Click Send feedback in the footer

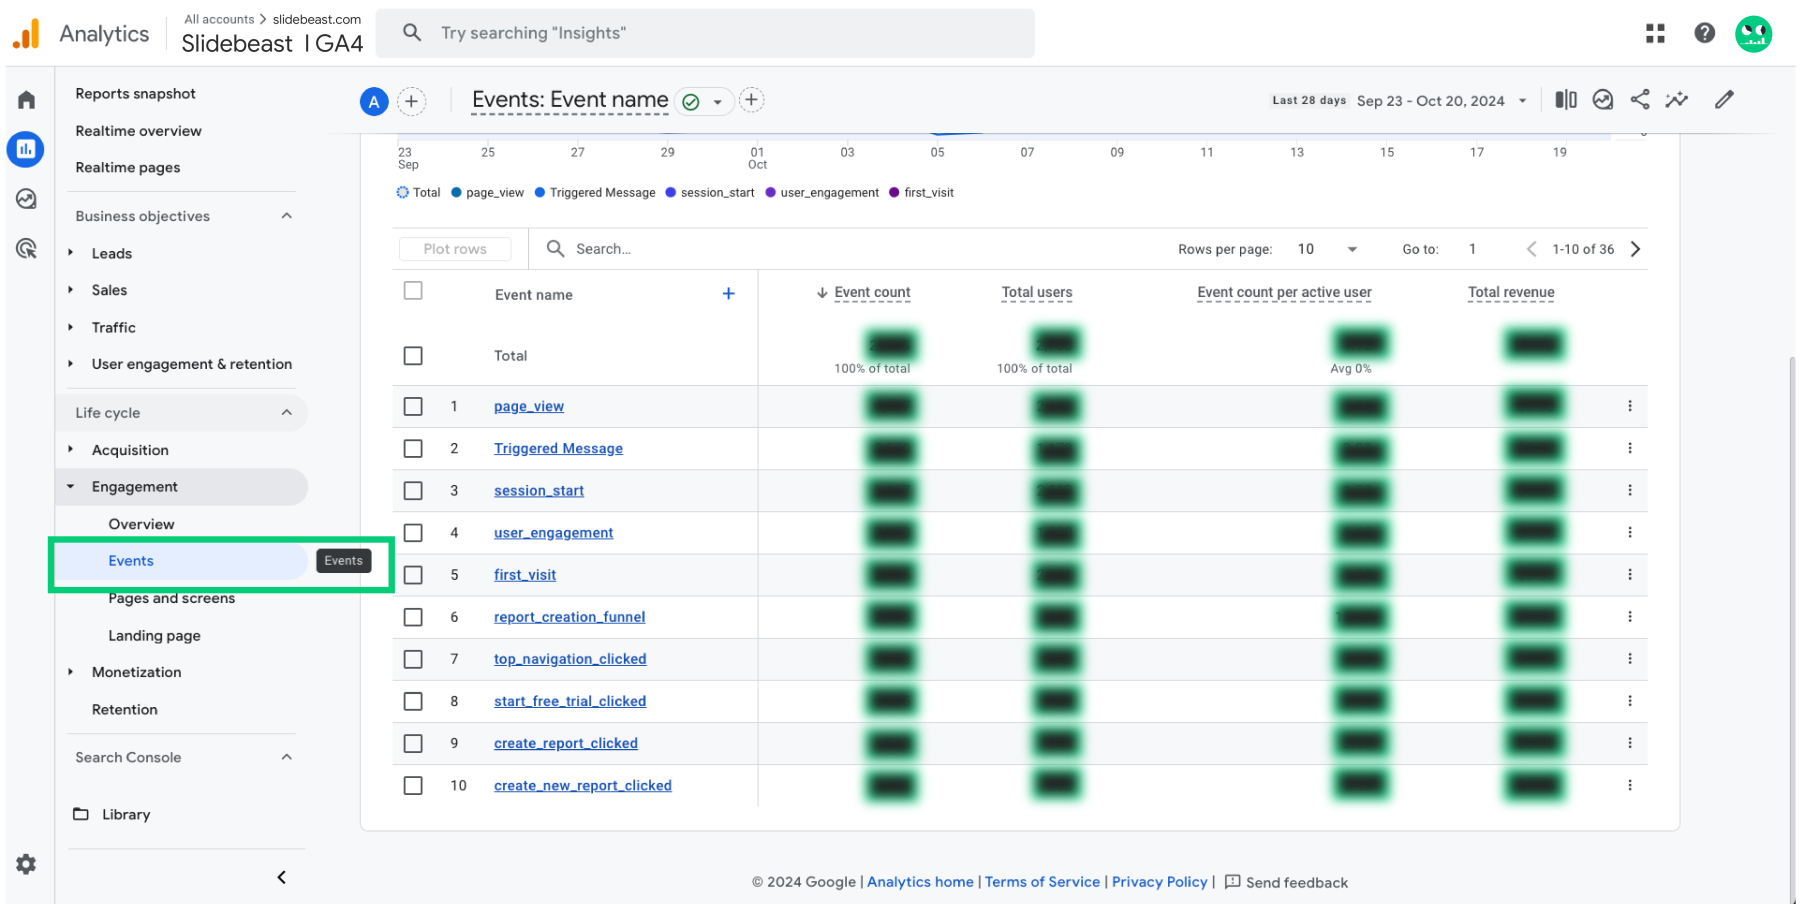pyautogui.click(x=1286, y=882)
